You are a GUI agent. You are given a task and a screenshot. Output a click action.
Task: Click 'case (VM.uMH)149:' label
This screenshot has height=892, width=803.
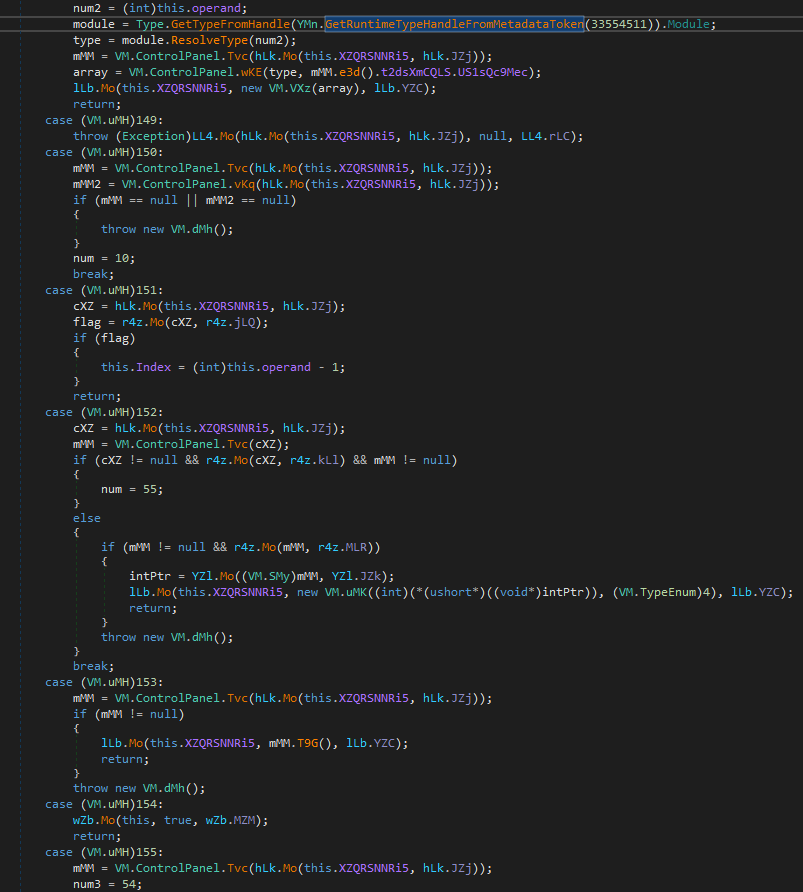104,120
